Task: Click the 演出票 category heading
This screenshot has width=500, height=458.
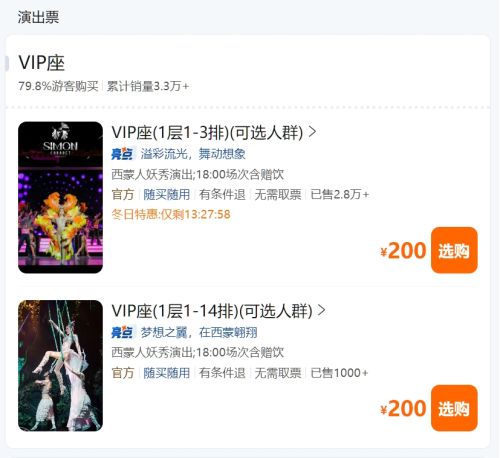Action: pyautogui.click(x=38, y=17)
